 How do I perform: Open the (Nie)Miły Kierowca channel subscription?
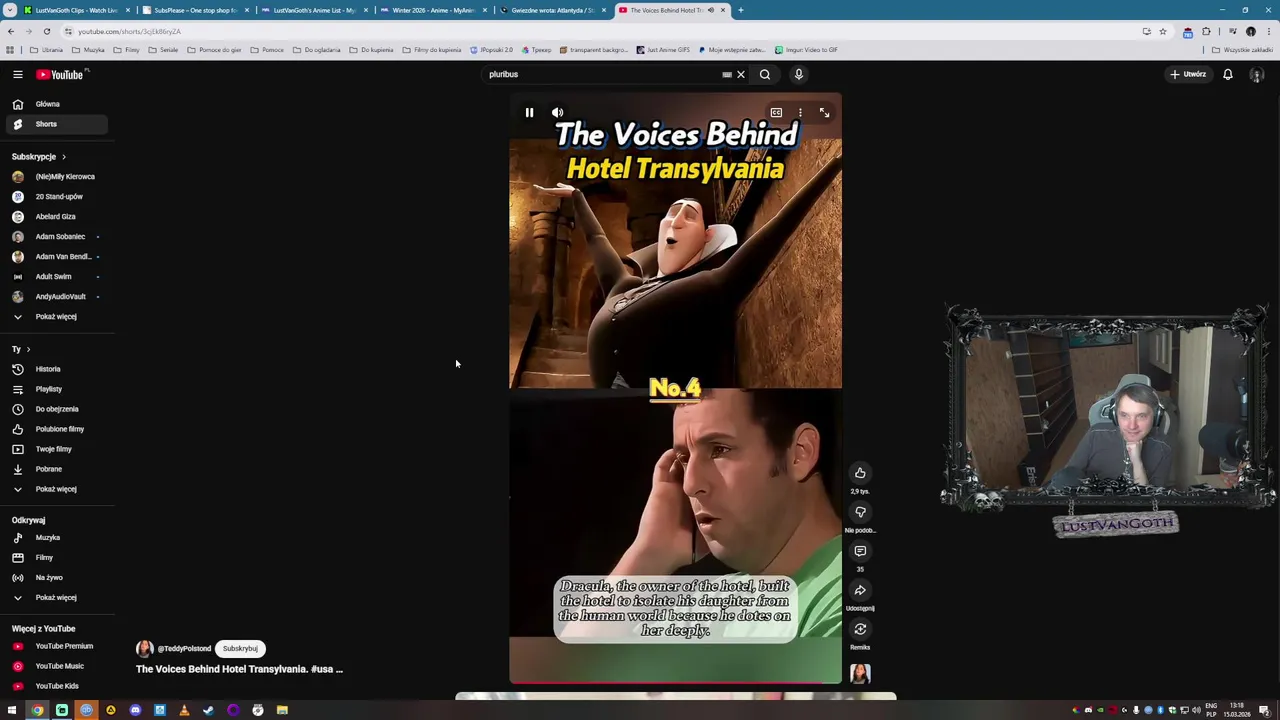click(x=55, y=176)
